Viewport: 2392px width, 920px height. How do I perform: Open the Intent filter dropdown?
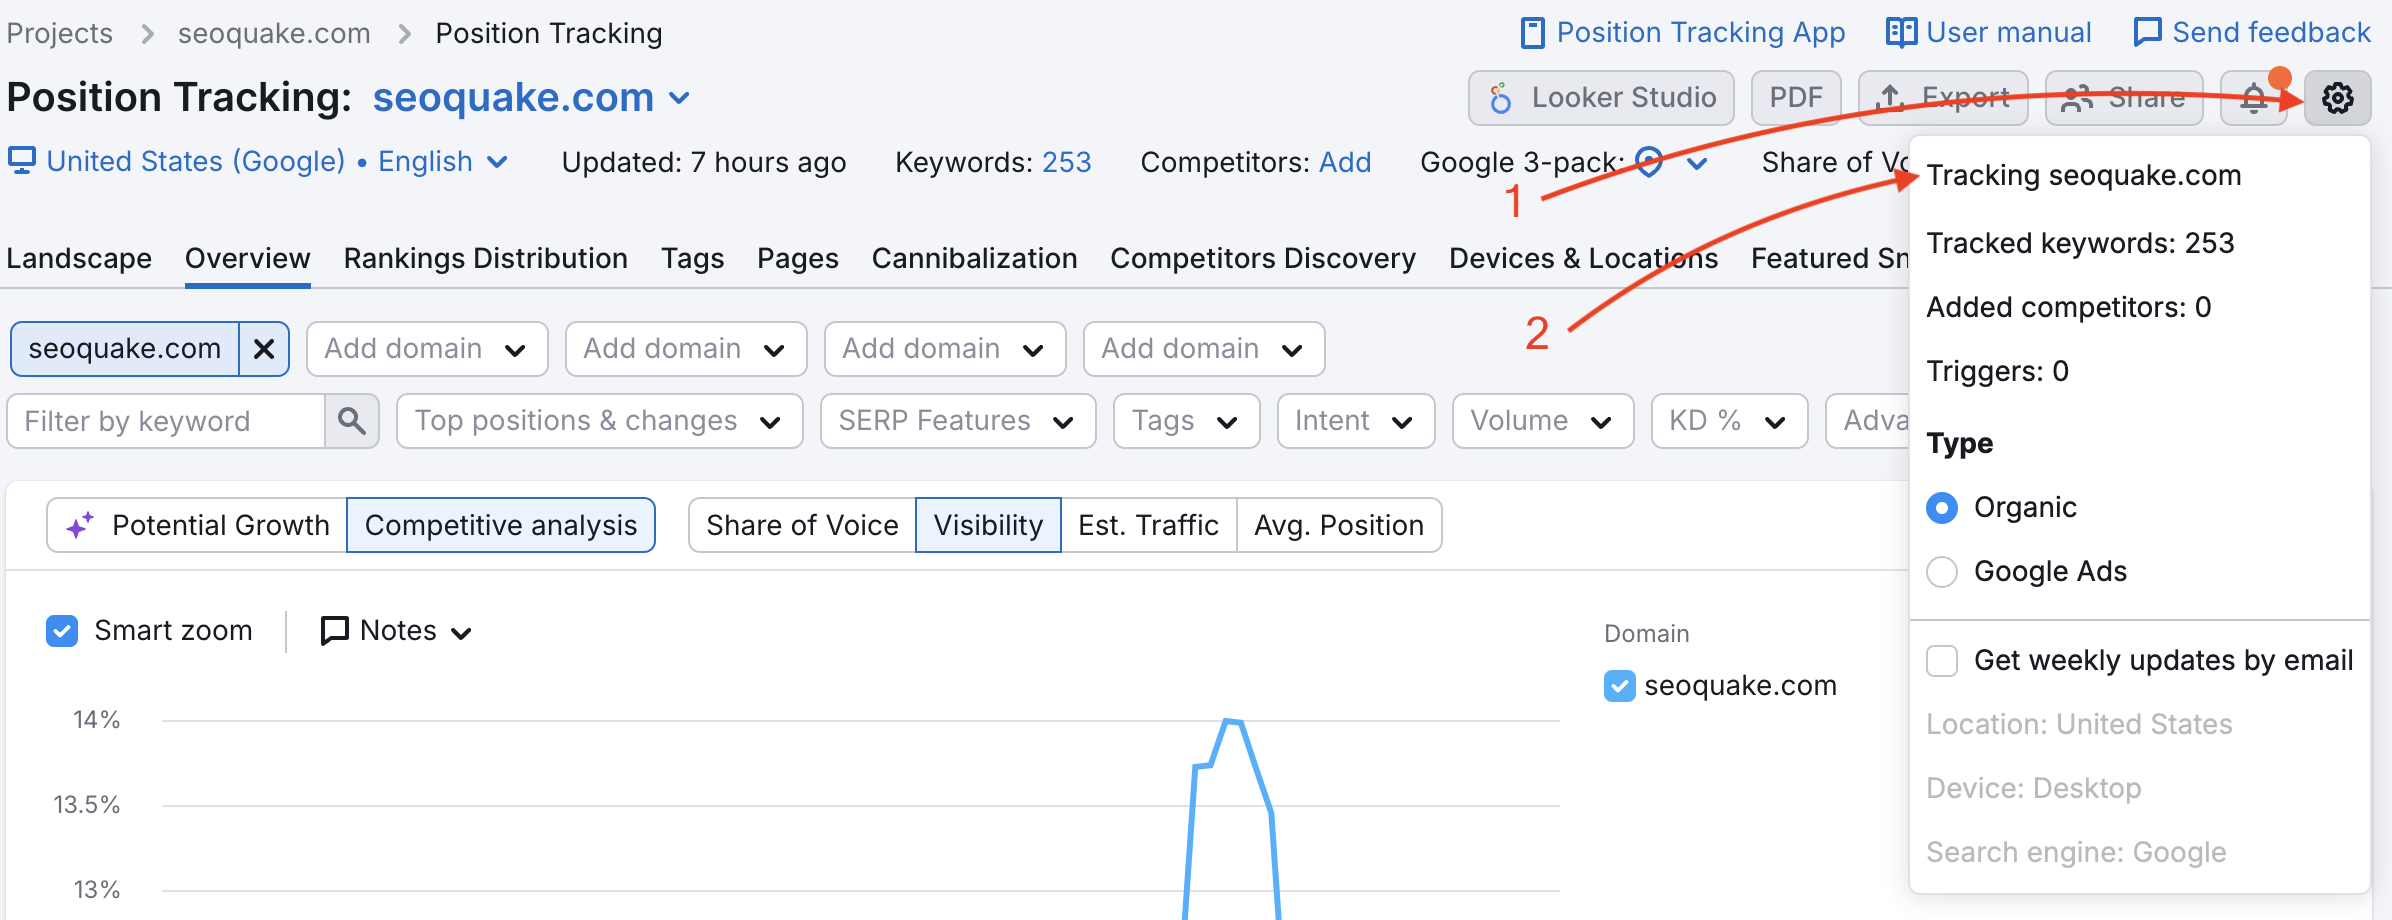point(1355,421)
